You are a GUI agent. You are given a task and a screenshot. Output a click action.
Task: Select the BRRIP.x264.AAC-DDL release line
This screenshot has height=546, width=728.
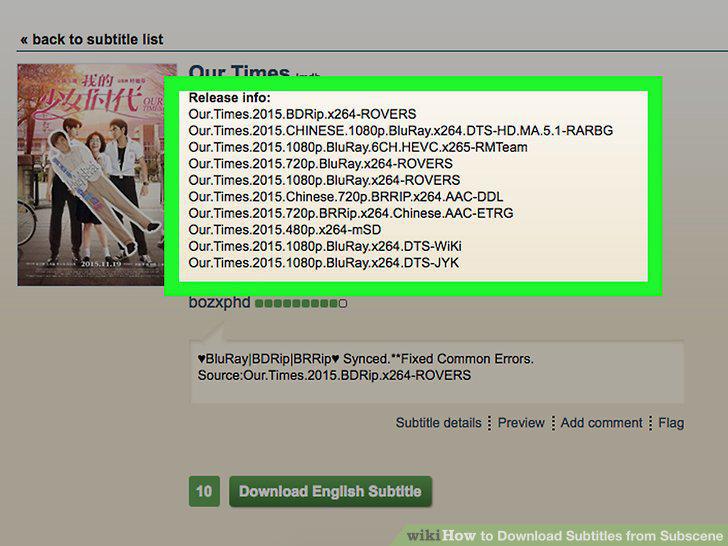[x=346, y=197]
